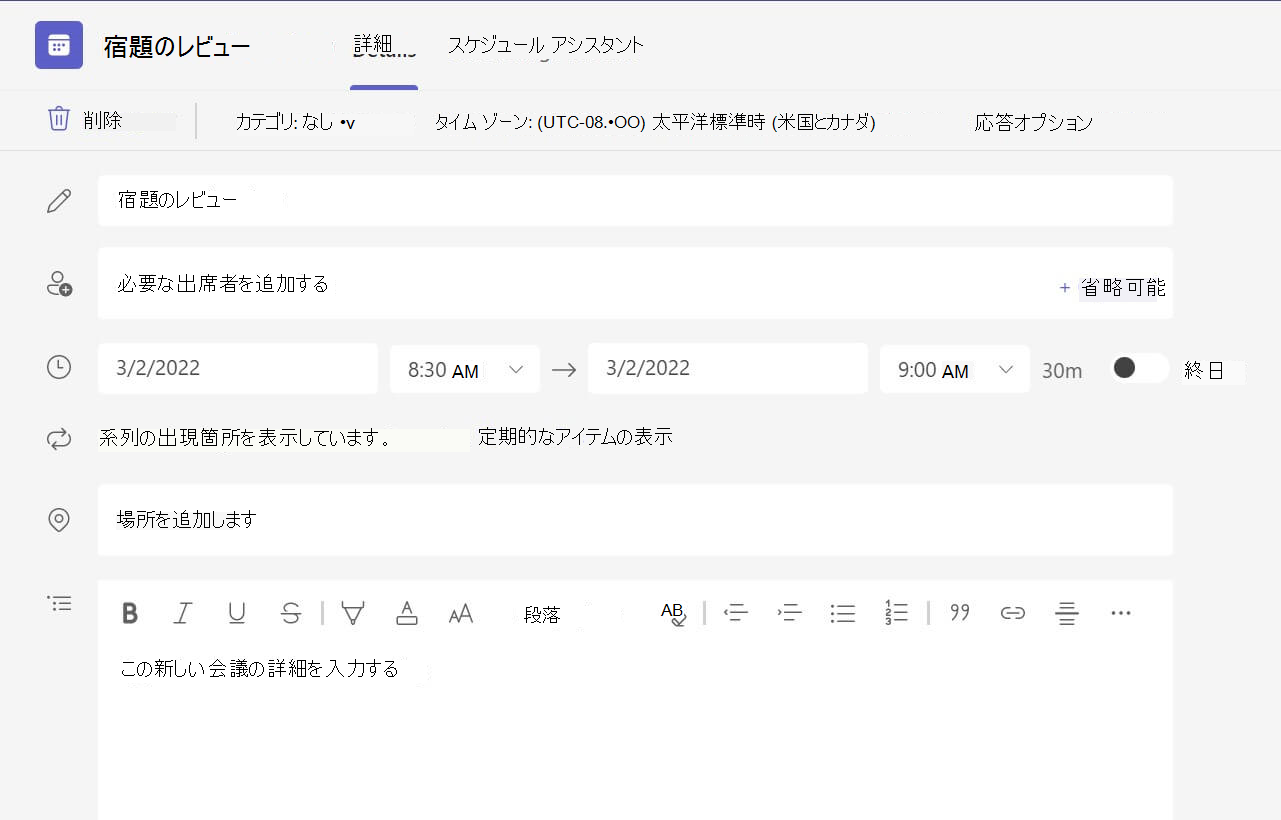Viewport: 1281px width, 820px height.
Task: Open the カテゴリ: なし dropdown
Action: pos(295,123)
